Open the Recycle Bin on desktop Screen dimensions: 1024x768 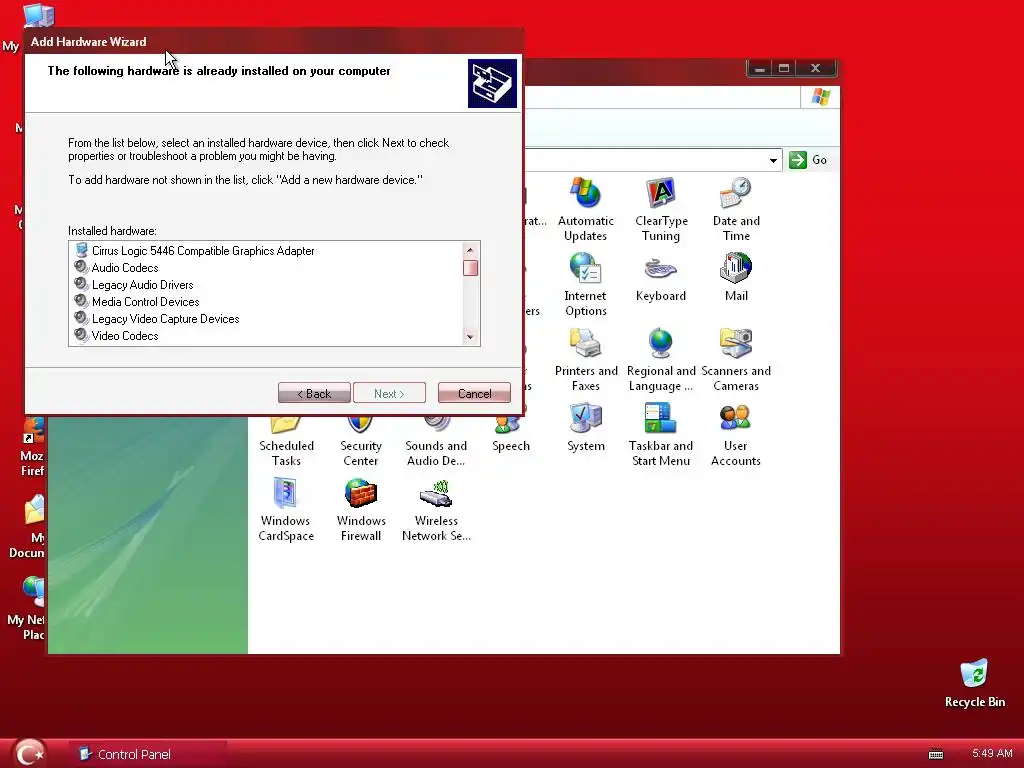pyautogui.click(x=974, y=684)
